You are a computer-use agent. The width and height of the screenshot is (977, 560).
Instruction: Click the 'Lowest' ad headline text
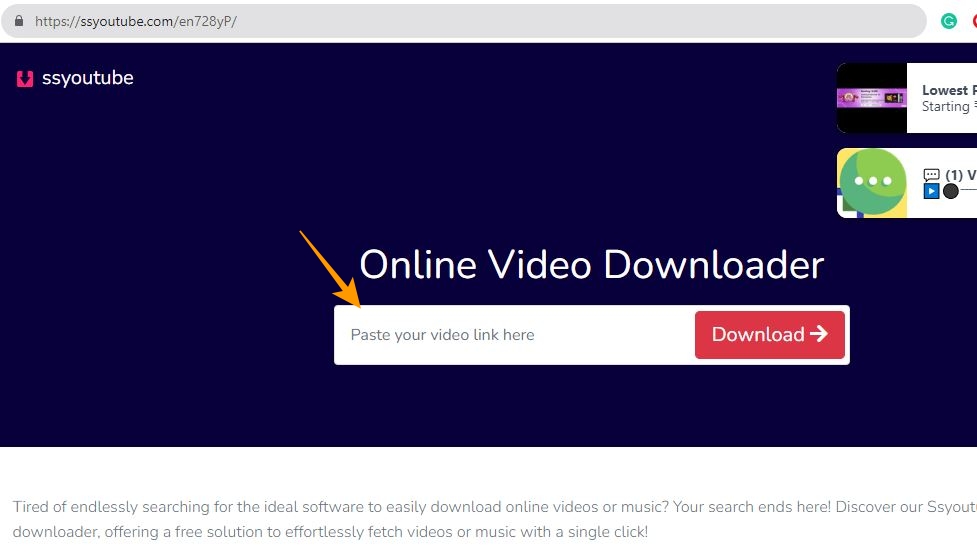(x=949, y=90)
